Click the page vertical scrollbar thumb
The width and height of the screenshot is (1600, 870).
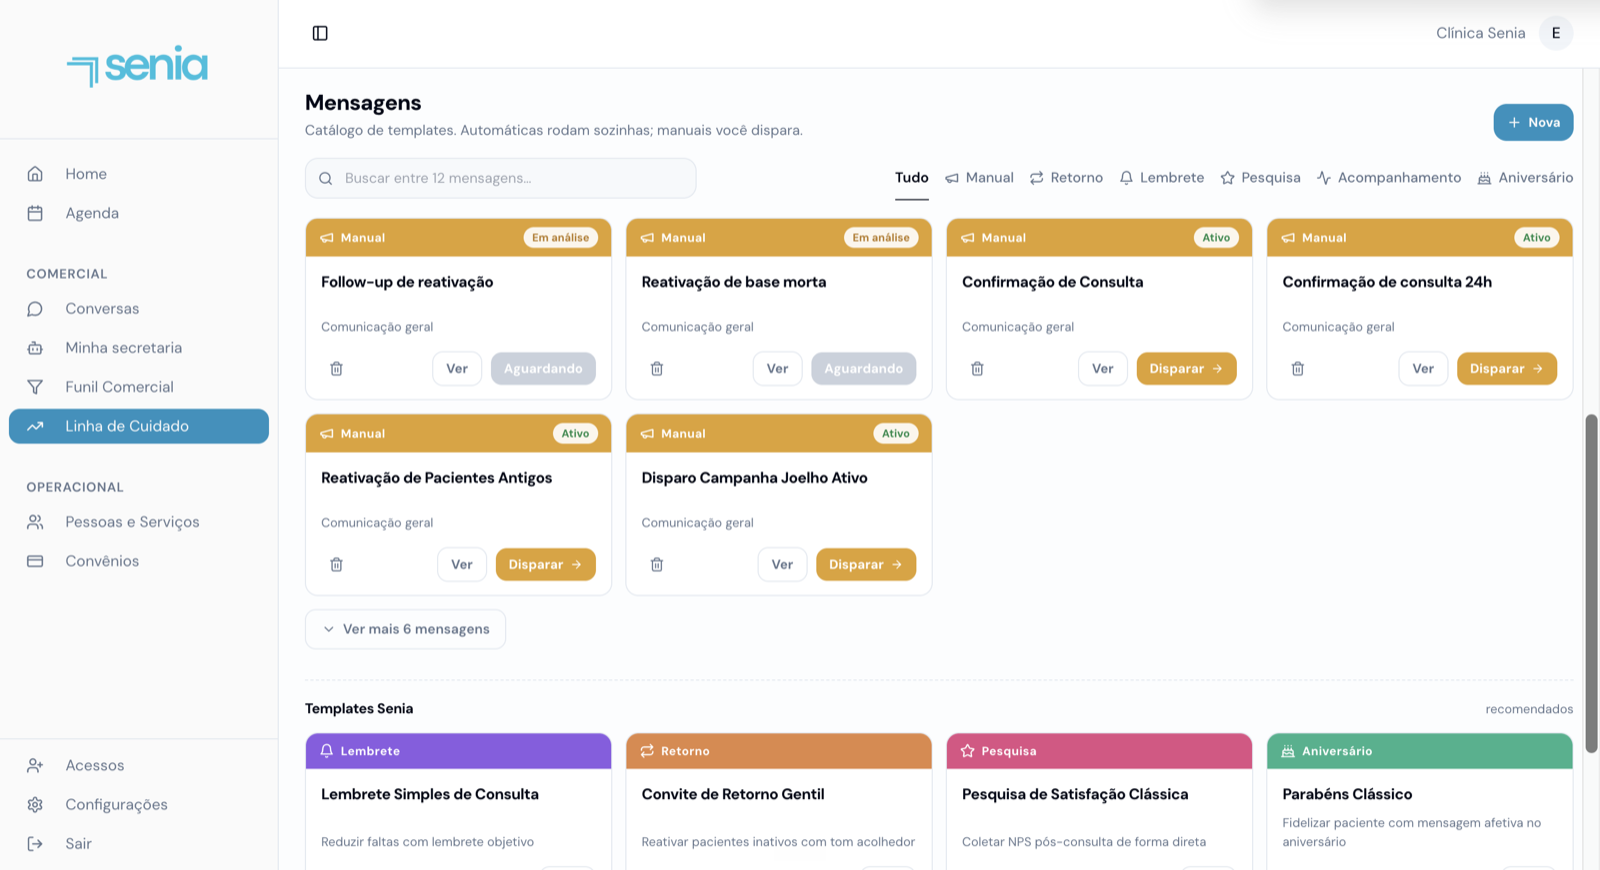[1591, 584]
